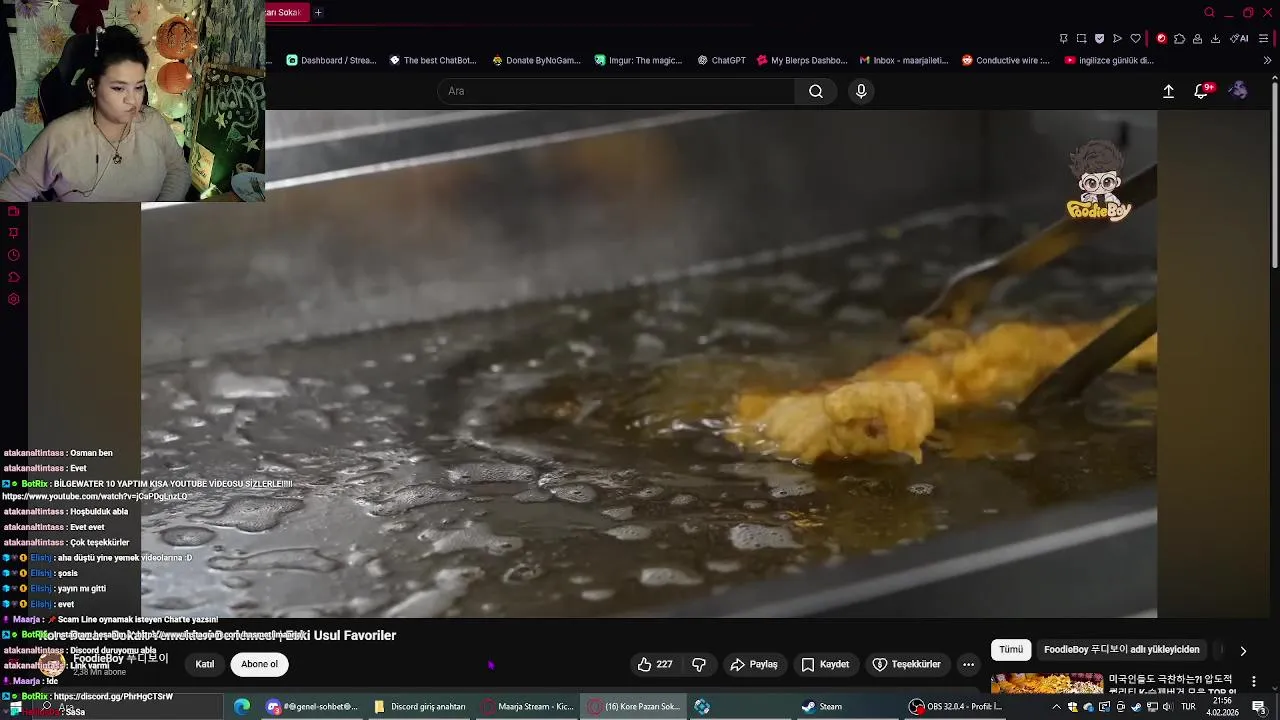The height and width of the screenshot is (720, 1280).
Task: Select the Tümü filter chip
Action: (1011, 650)
